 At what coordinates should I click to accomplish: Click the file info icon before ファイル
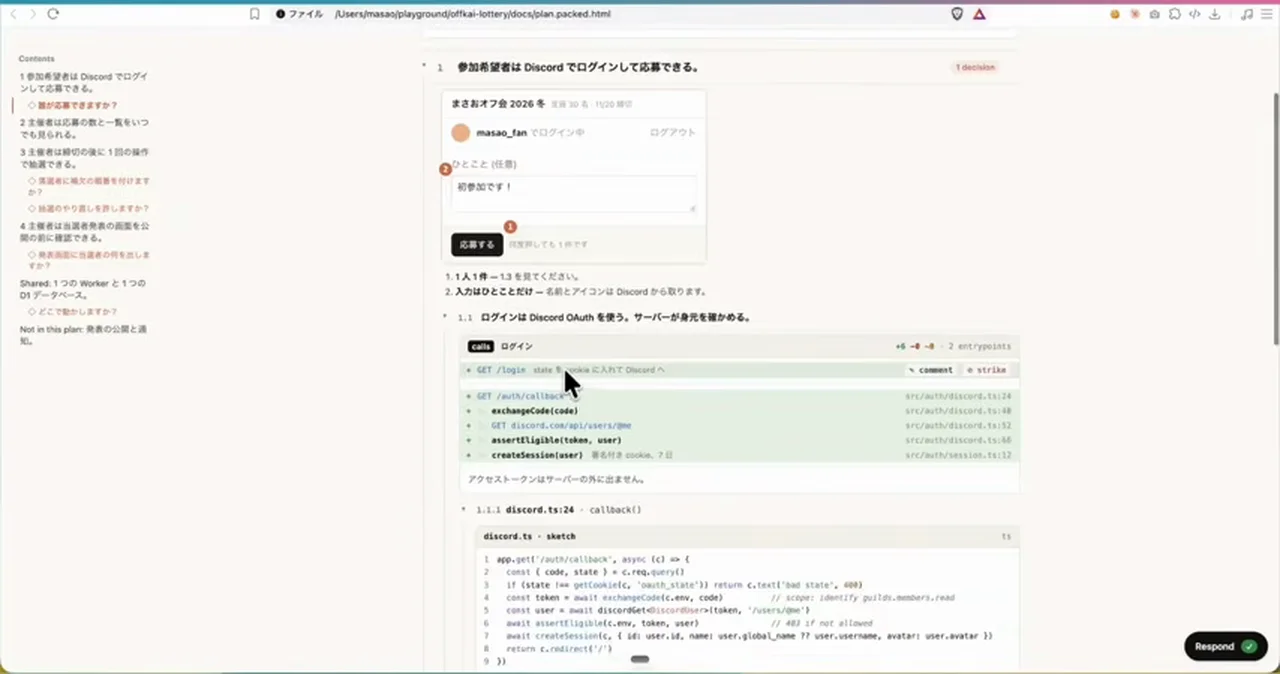point(281,14)
